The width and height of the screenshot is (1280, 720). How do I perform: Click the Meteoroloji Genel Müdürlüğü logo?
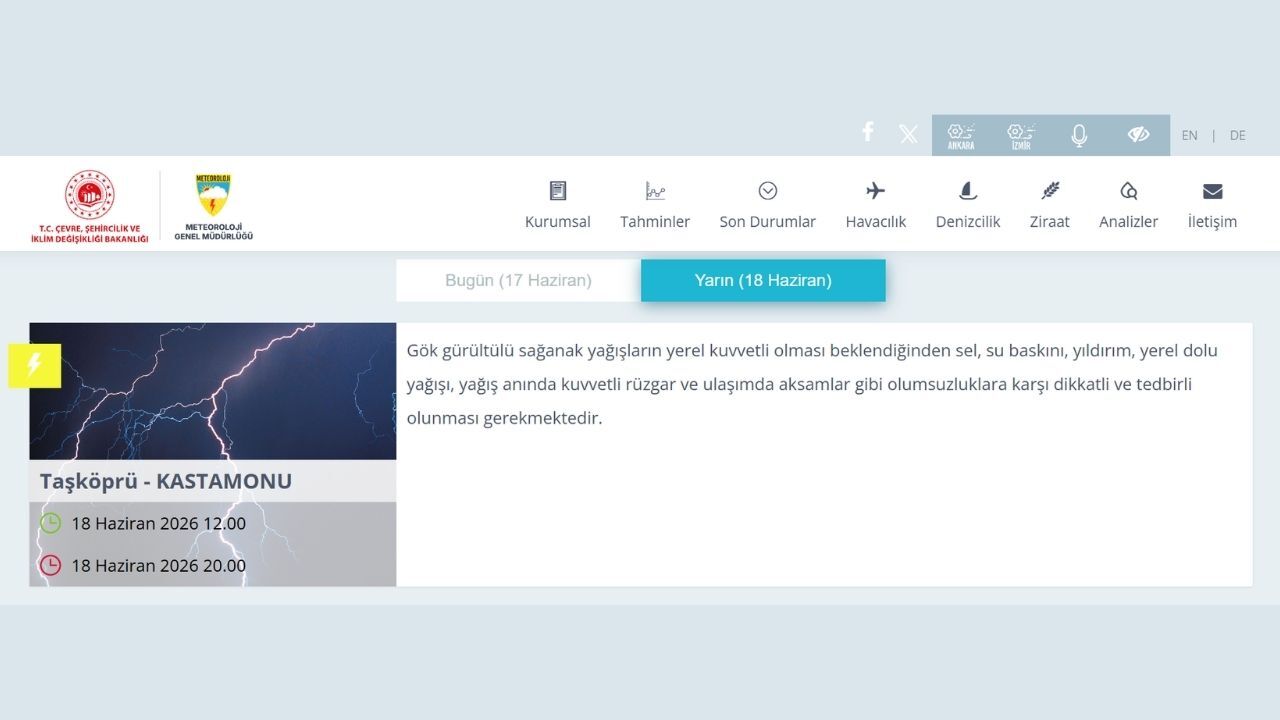click(x=214, y=207)
